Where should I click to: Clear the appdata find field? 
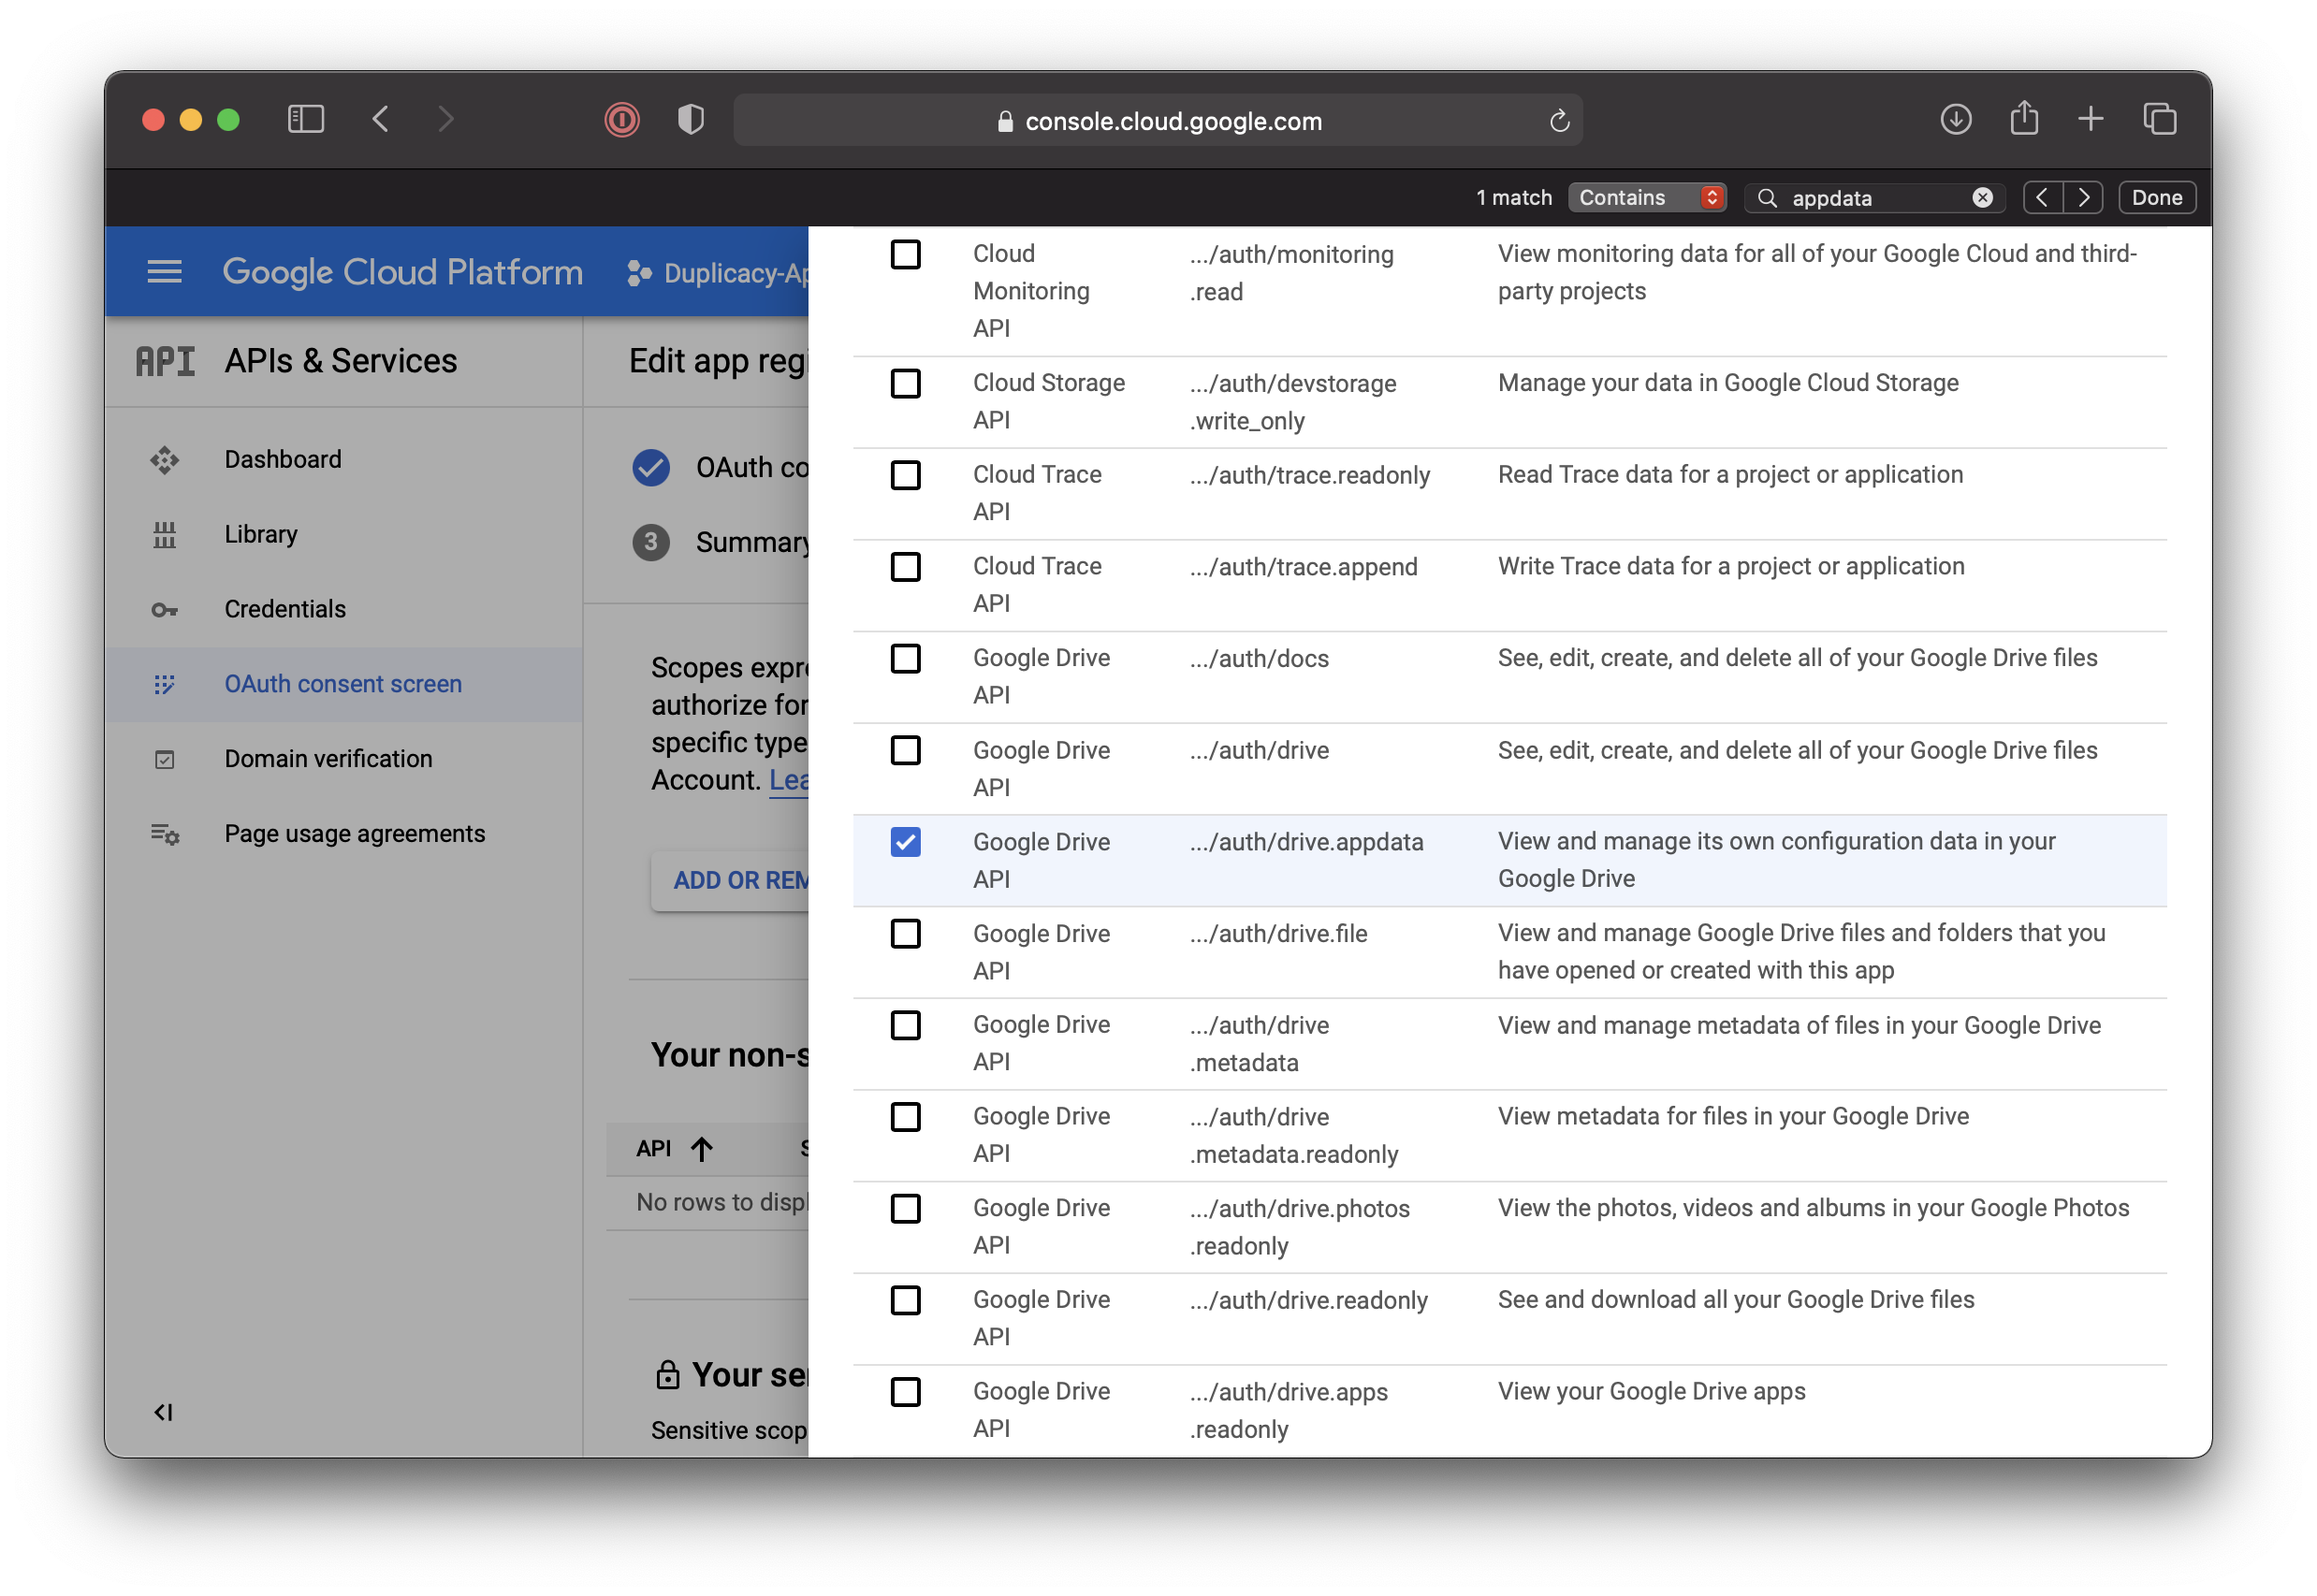(x=1982, y=198)
